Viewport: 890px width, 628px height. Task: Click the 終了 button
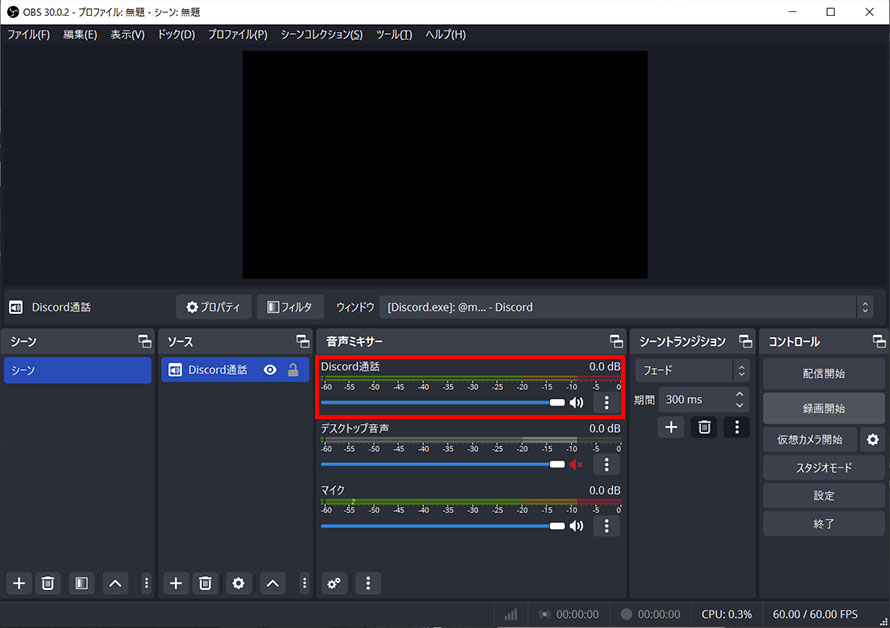[x=824, y=524]
